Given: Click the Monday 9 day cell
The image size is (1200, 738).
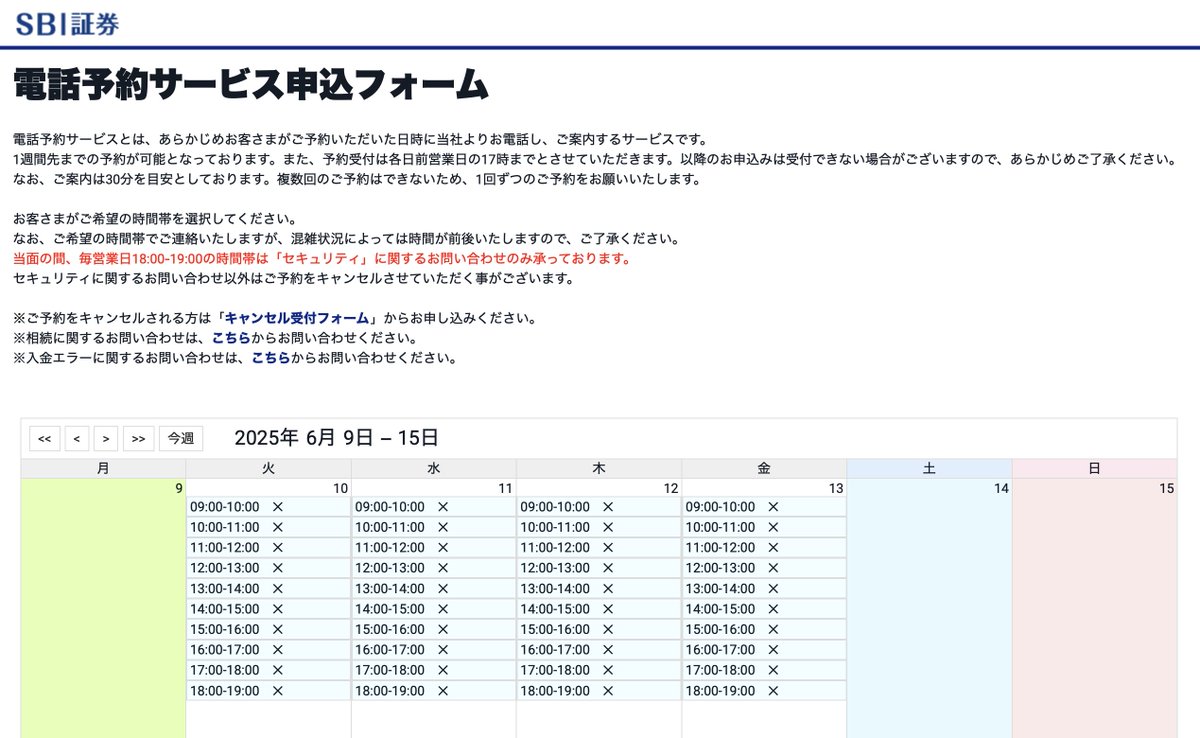Looking at the screenshot, I should pyautogui.click(x=103, y=608).
